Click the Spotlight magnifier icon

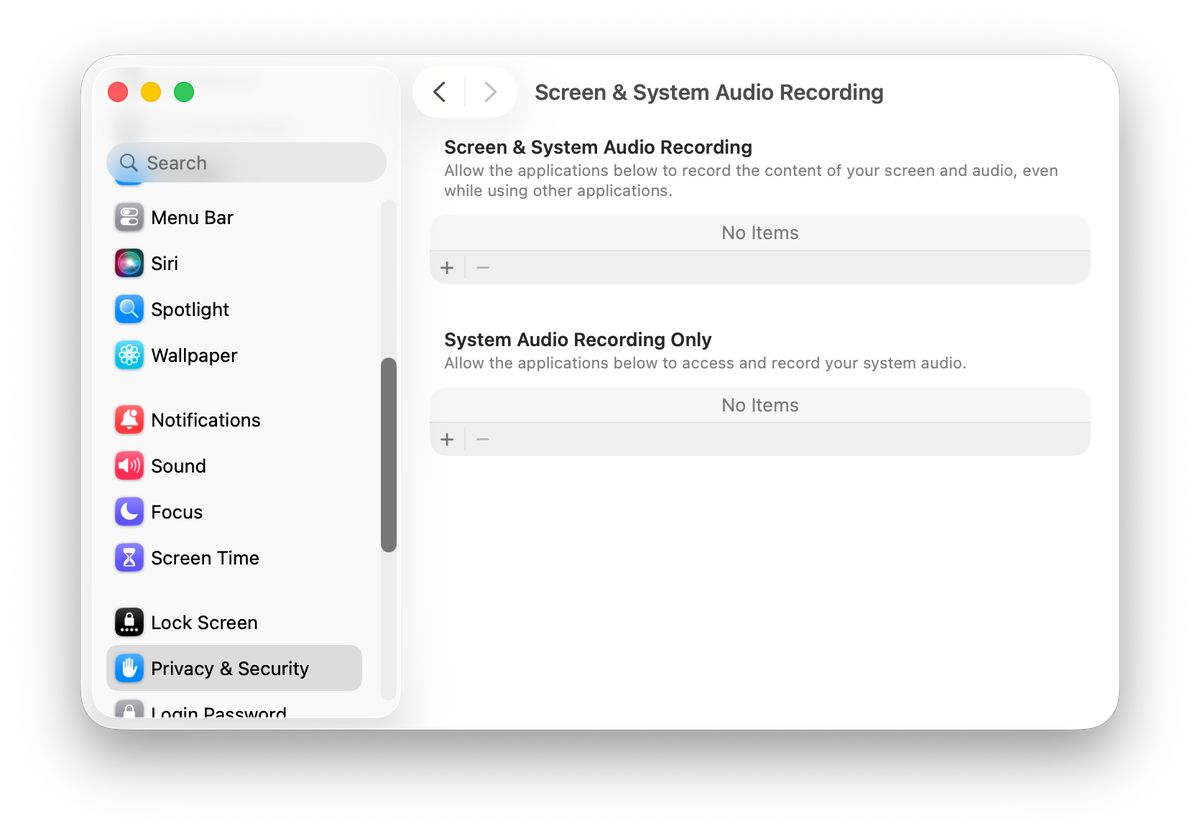(129, 309)
